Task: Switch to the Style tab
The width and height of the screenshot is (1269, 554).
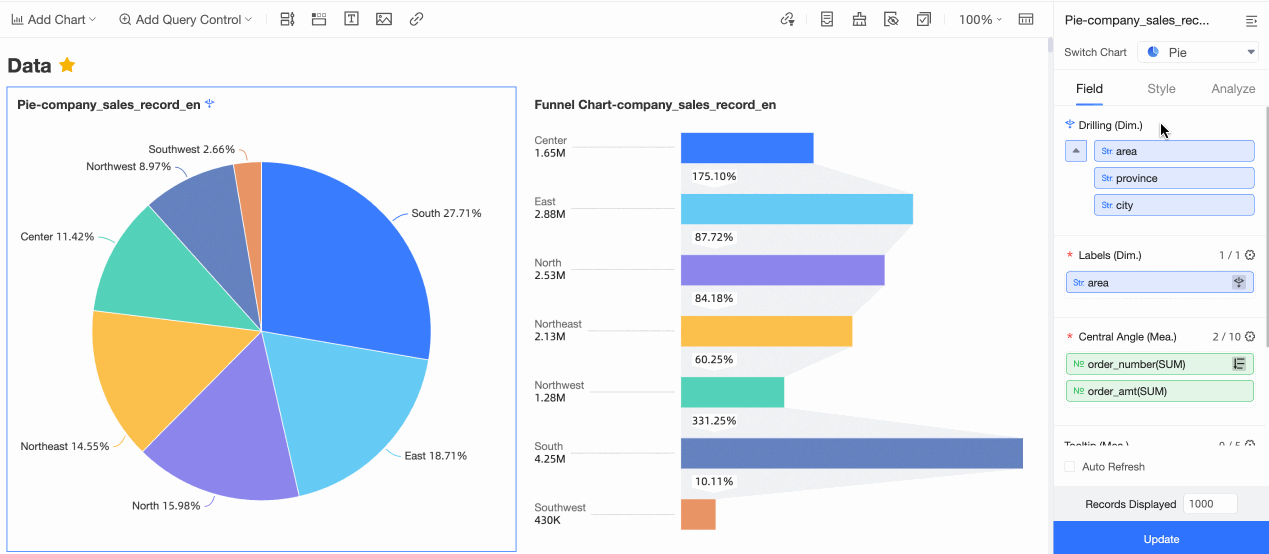Action: pyautogui.click(x=1161, y=89)
